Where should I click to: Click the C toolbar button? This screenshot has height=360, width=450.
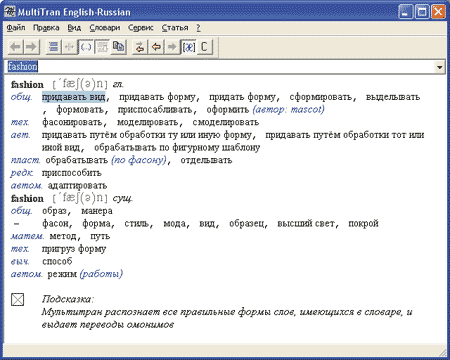(x=205, y=47)
